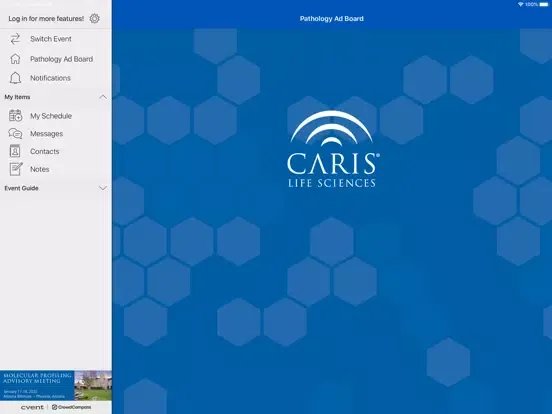This screenshot has height=414, width=552.
Task: Open Notes menu item
Action: click(56, 169)
